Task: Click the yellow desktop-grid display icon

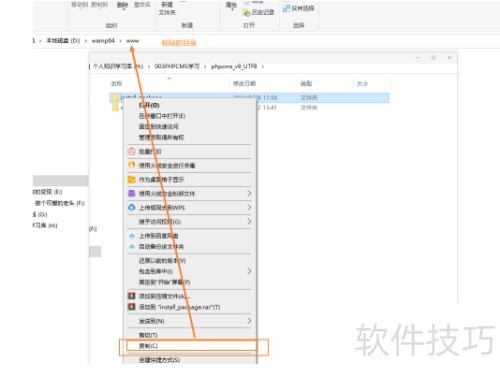Action: [131, 179]
